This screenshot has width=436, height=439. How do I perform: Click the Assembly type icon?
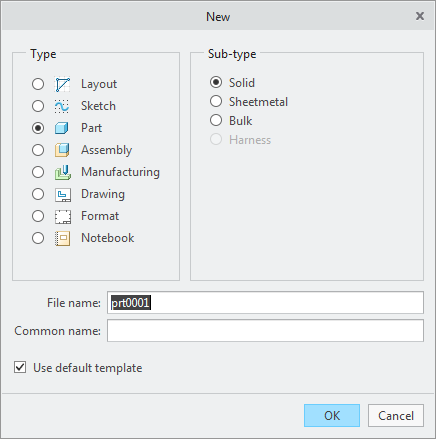62,150
